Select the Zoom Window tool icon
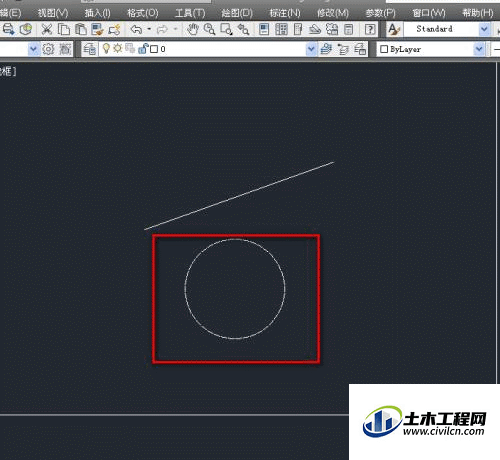This screenshot has height=460, width=500. click(226, 30)
